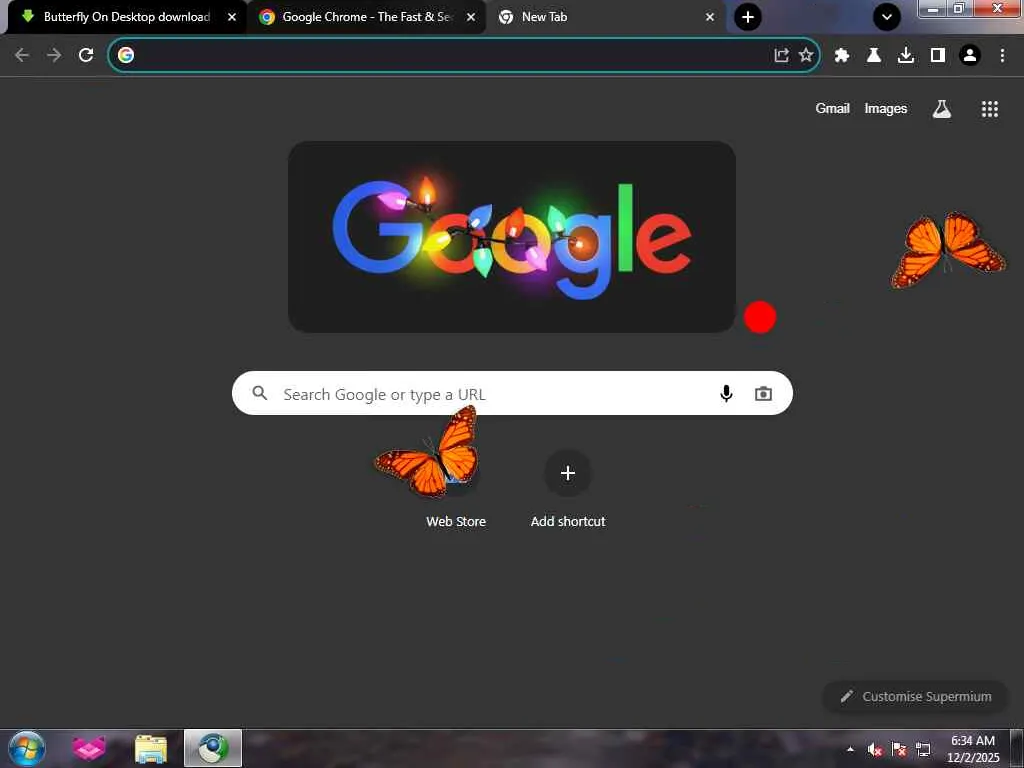Toggle the side panel icon

click(x=938, y=56)
